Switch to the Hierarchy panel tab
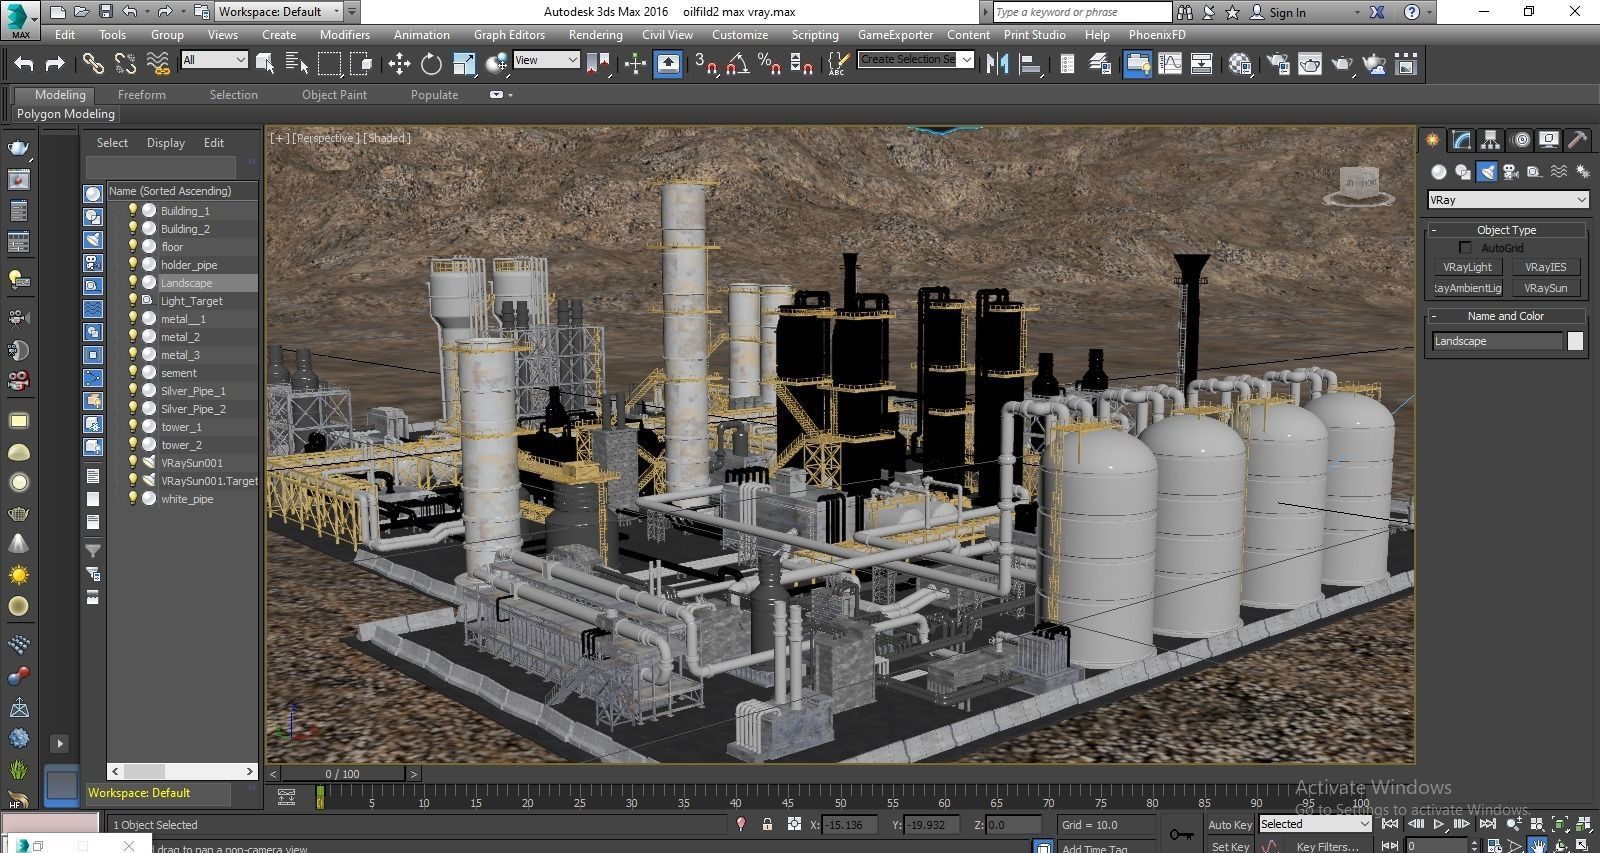Screen dimensions: 1600x853 click(x=1491, y=140)
